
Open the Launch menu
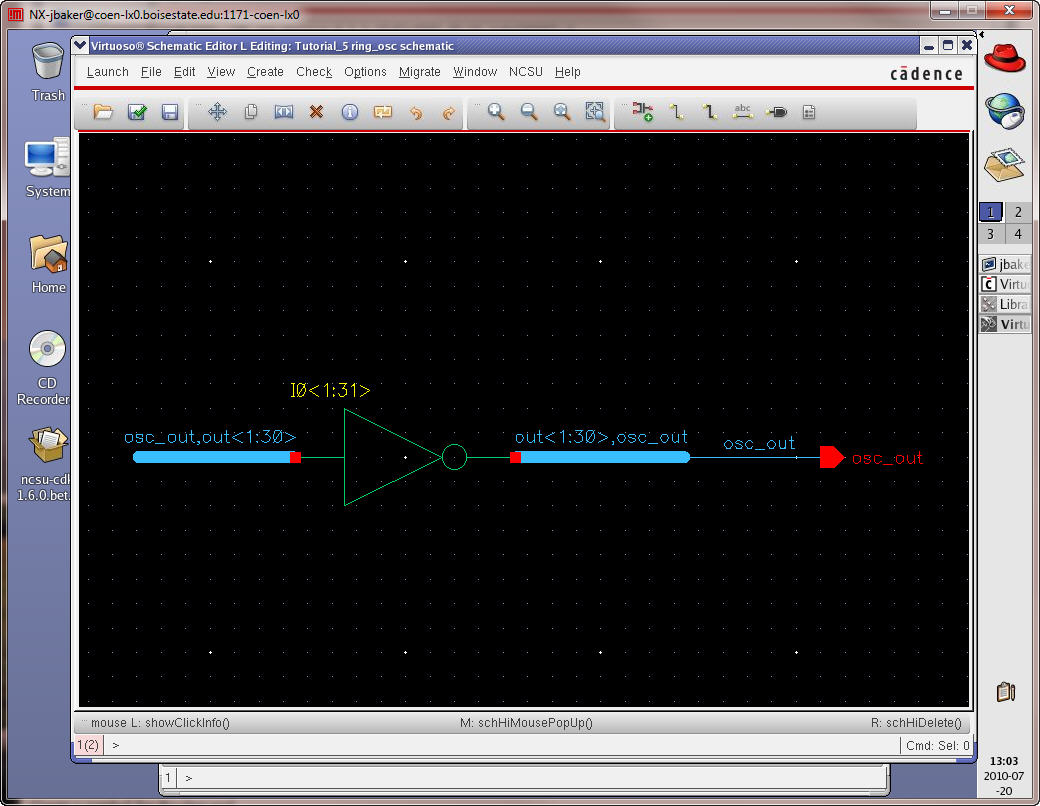tap(107, 72)
